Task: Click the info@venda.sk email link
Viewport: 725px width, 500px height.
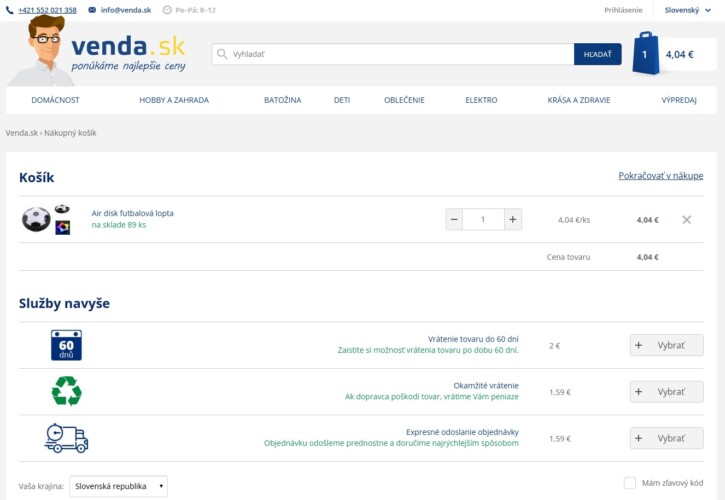Action: point(126,10)
